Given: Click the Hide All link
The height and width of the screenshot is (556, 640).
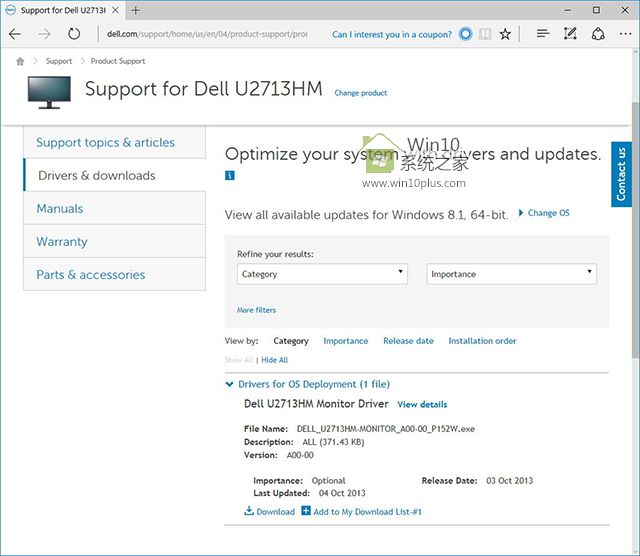Looking at the screenshot, I should coord(274,360).
